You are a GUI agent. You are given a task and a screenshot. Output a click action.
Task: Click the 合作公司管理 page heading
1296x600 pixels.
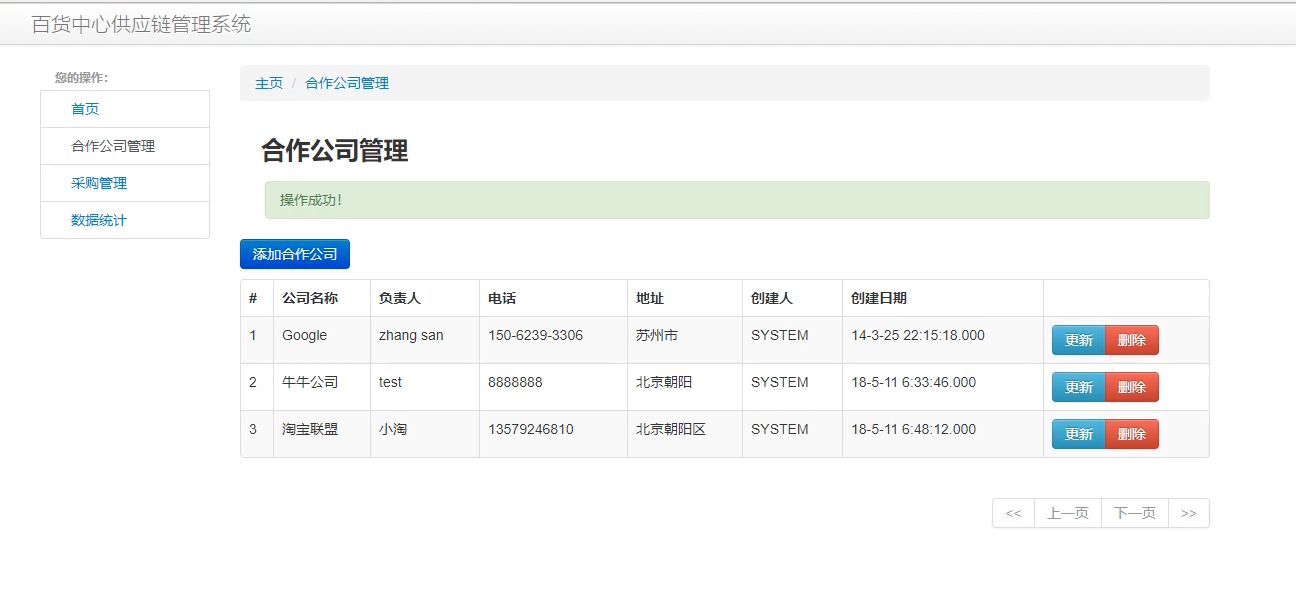pos(335,151)
